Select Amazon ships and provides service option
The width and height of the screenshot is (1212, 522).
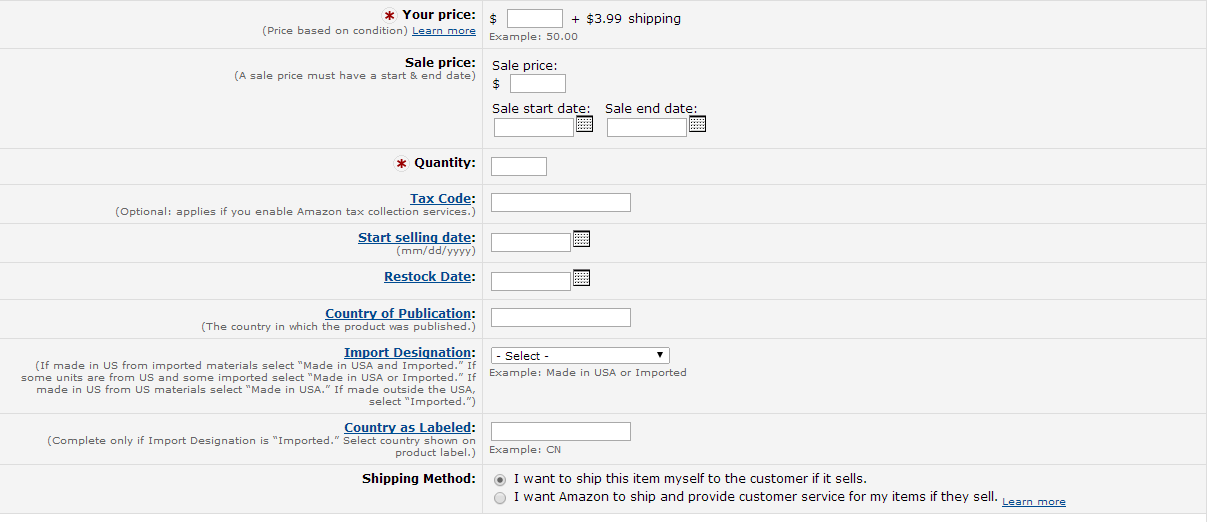500,498
